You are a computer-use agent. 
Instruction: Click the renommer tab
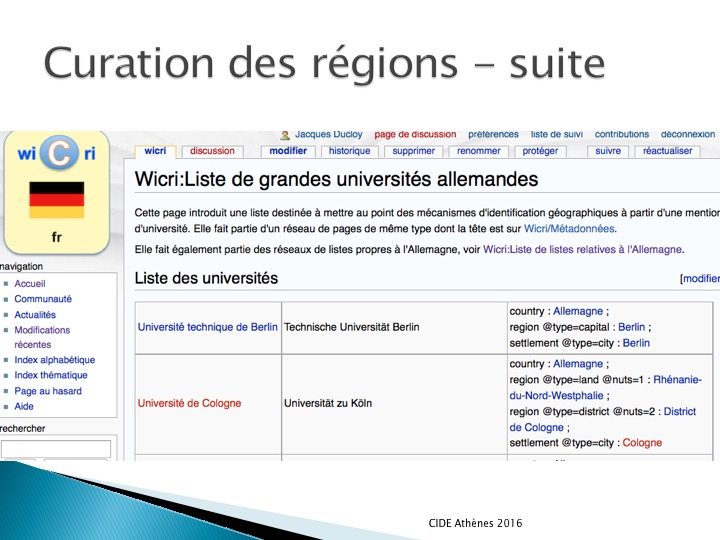pyautogui.click(x=478, y=151)
